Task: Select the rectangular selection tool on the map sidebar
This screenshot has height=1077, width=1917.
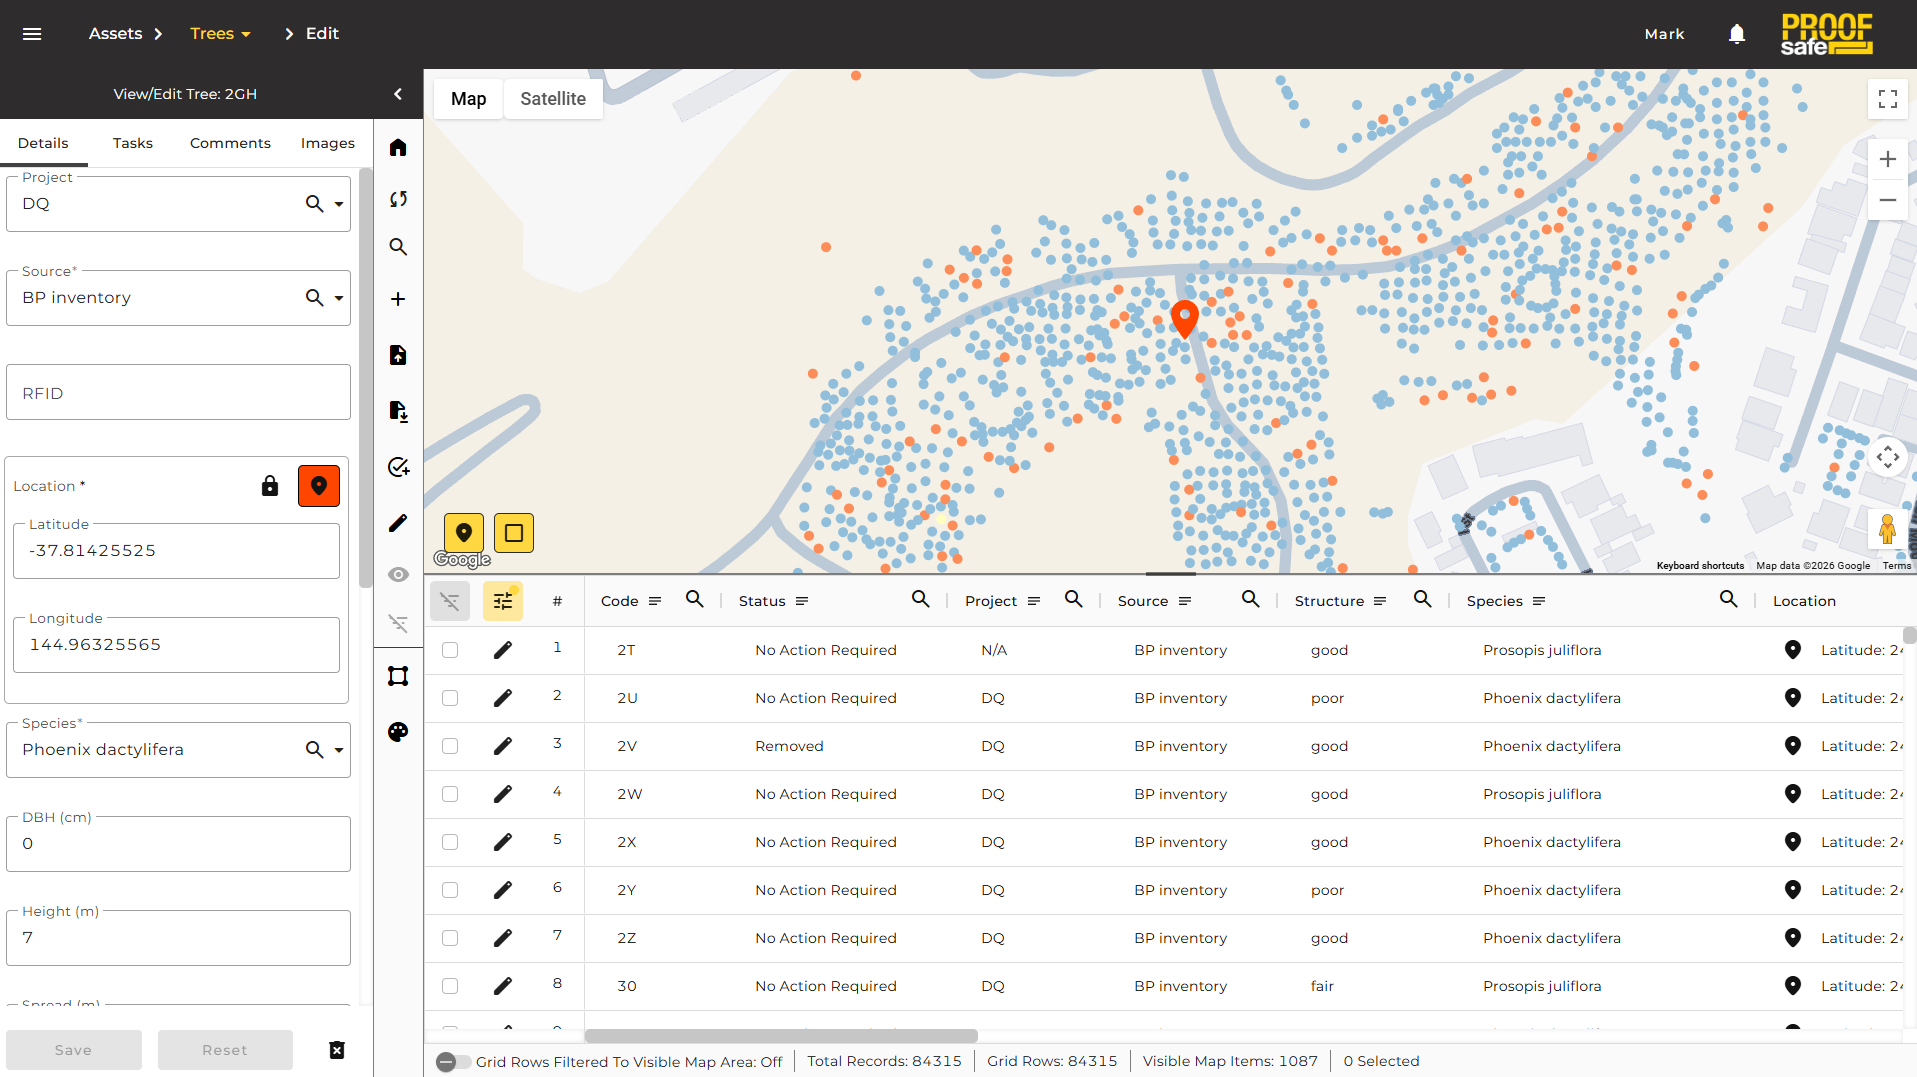Action: click(398, 676)
